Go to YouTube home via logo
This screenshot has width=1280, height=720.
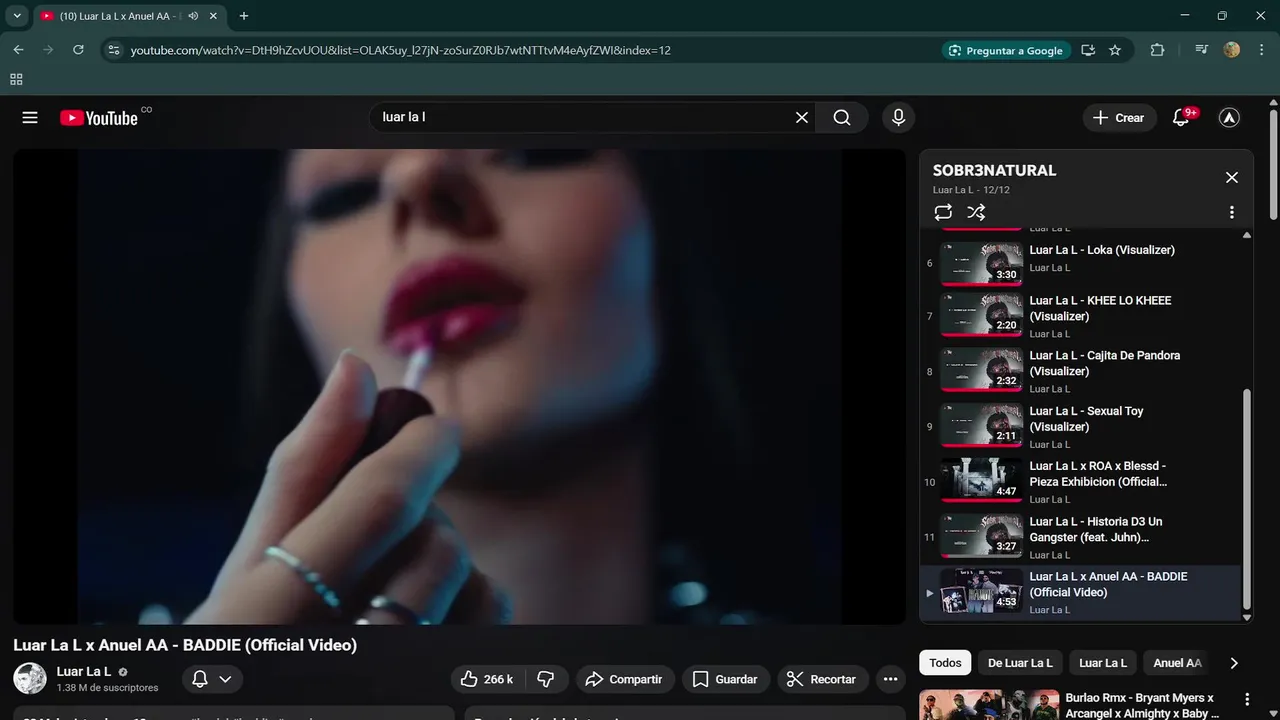98,118
